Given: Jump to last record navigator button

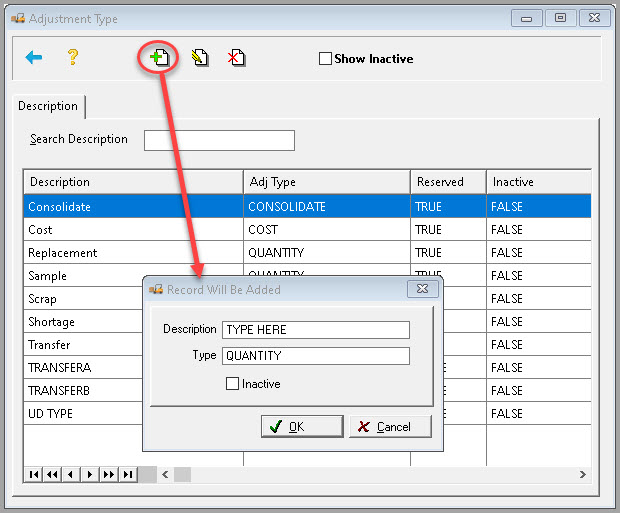Looking at the screenshot, I should [128, 474].
